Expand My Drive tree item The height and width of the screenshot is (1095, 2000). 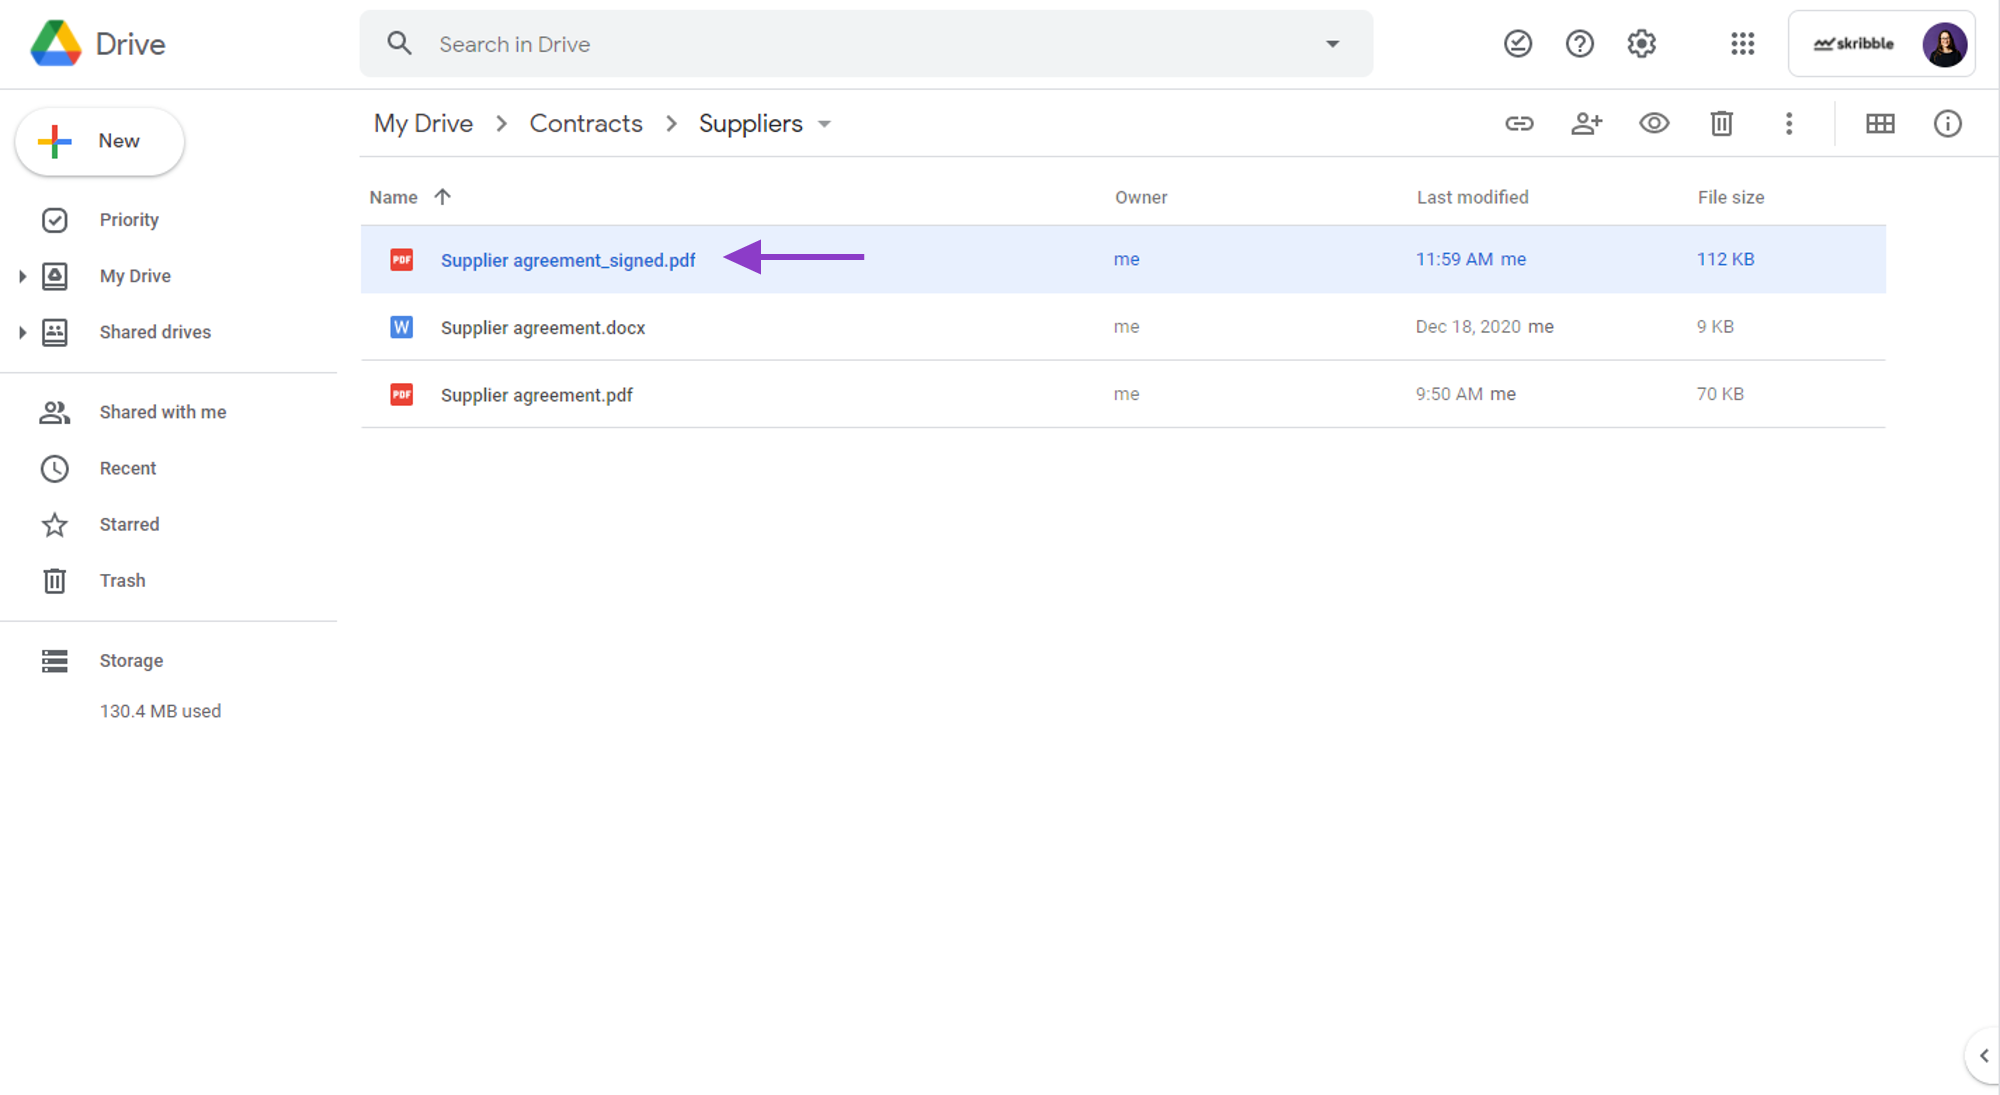point(22,275)
